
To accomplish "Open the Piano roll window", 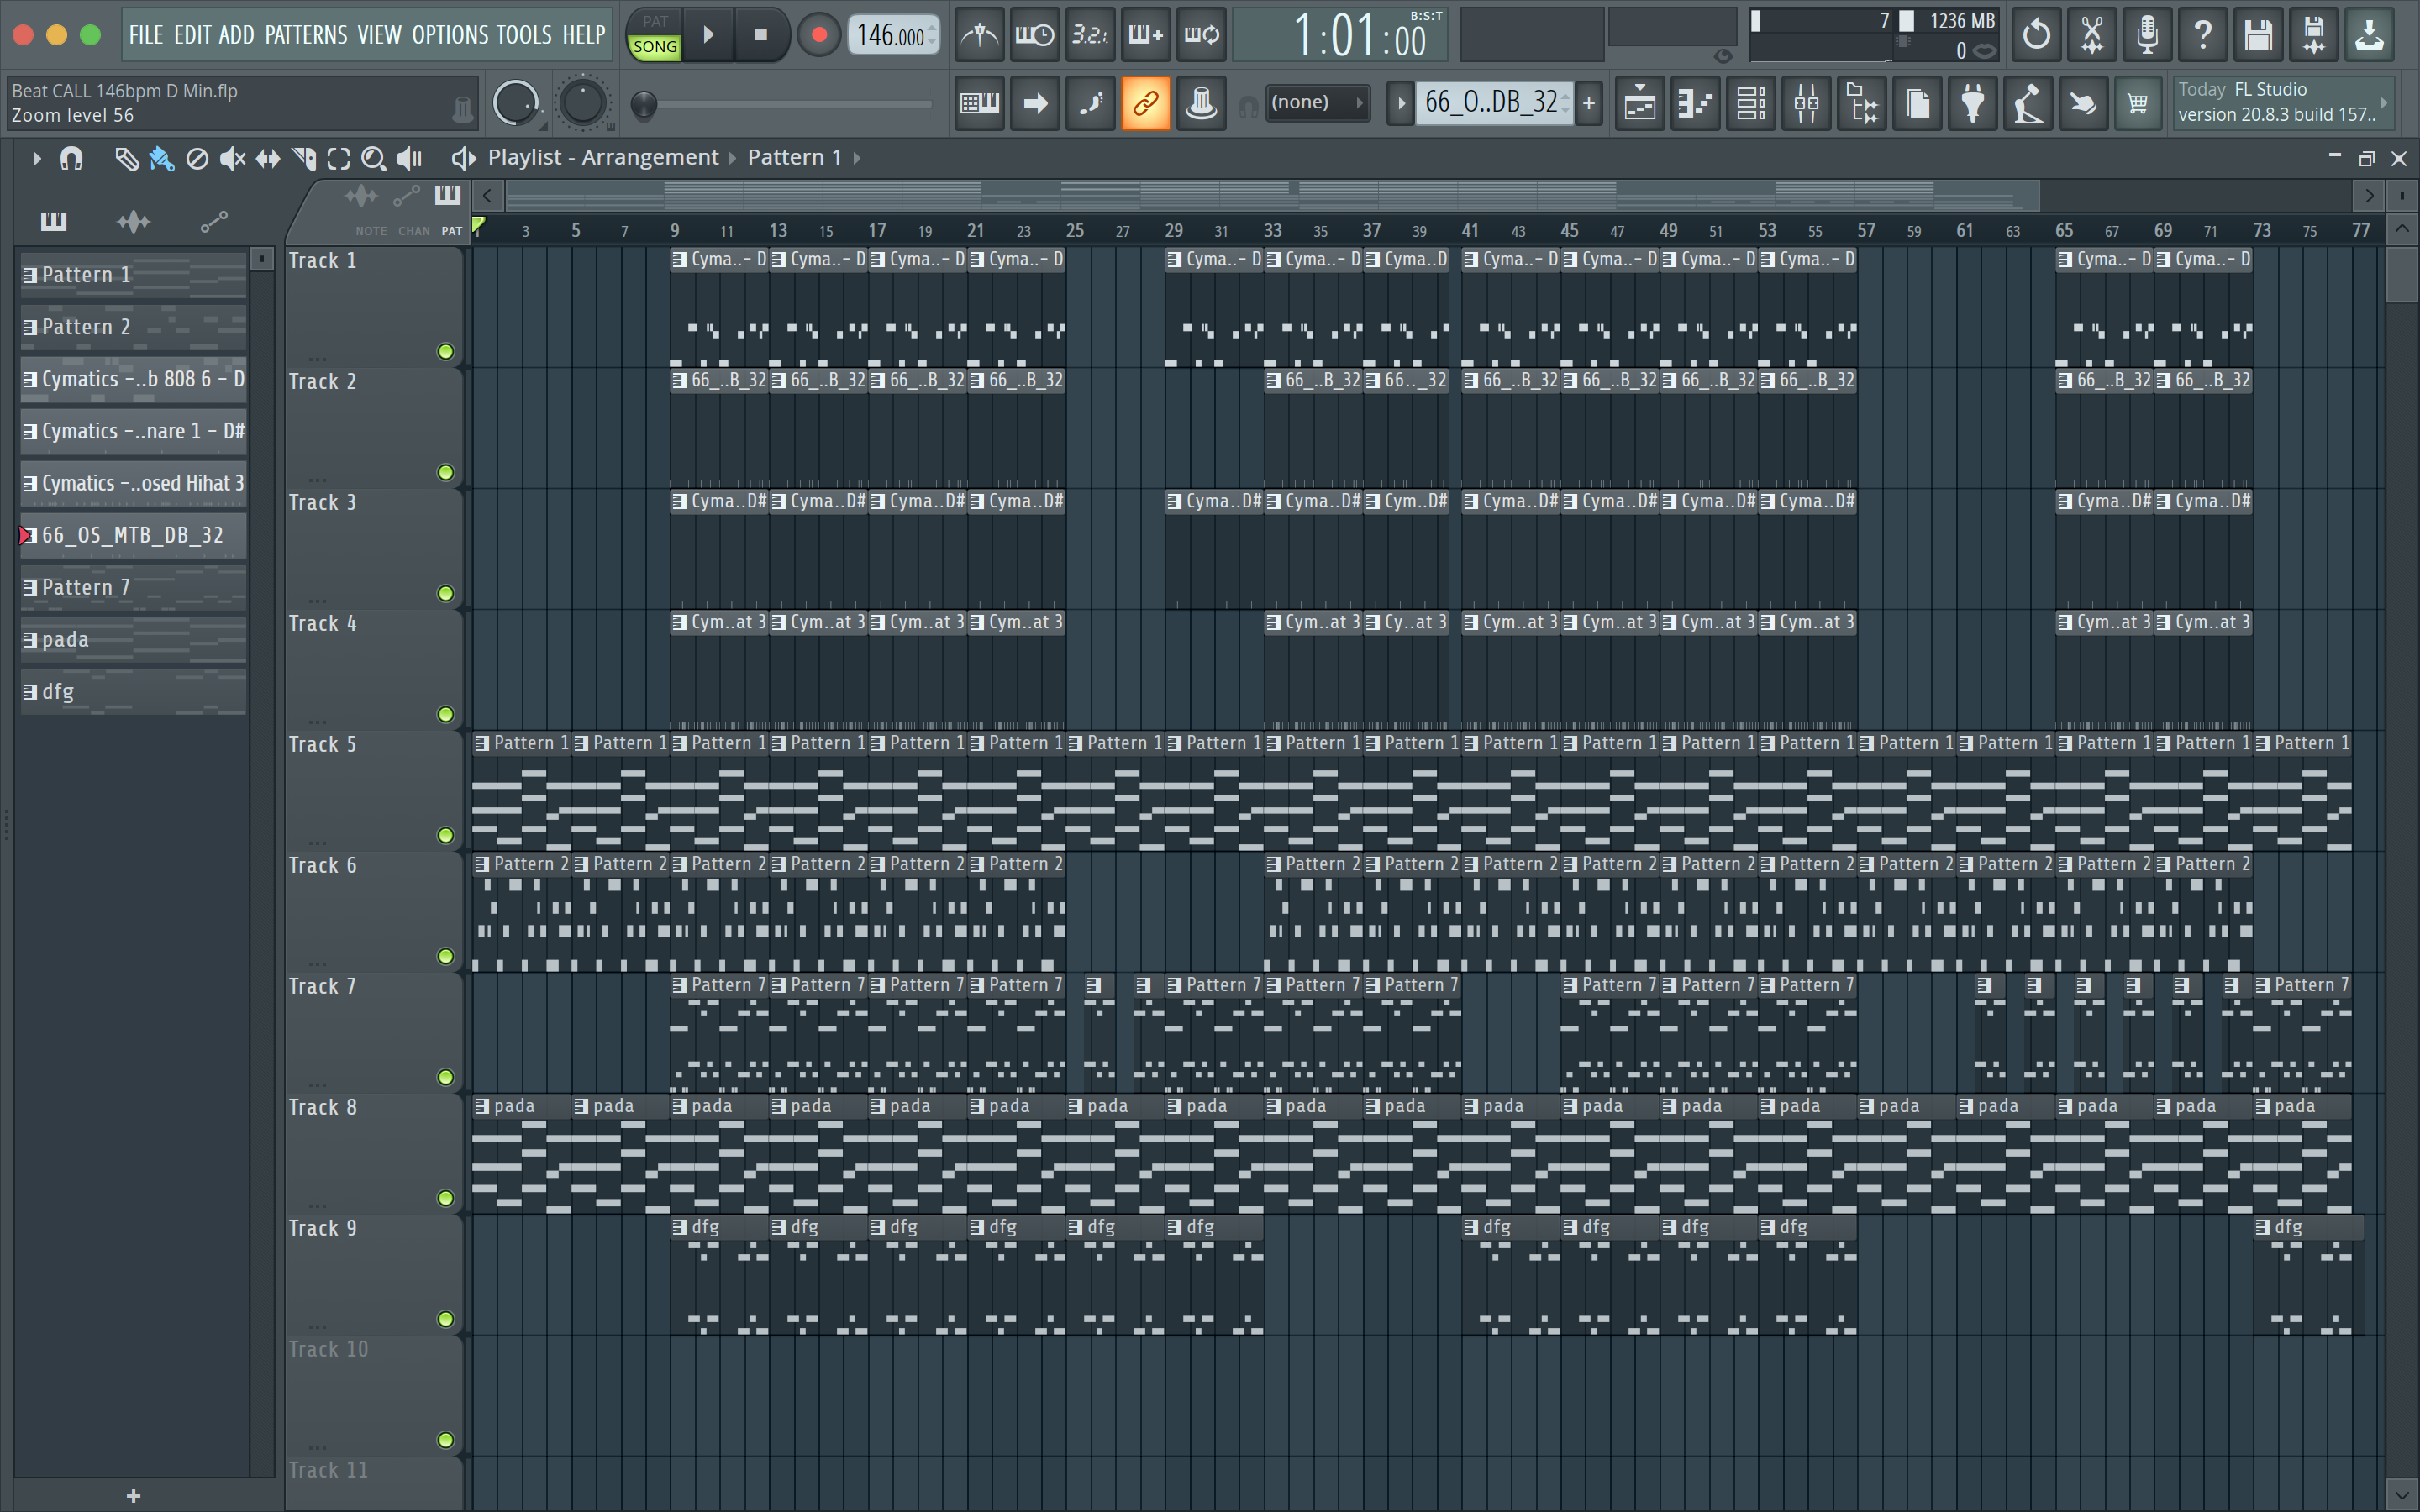I will (x=1696, y=102).
